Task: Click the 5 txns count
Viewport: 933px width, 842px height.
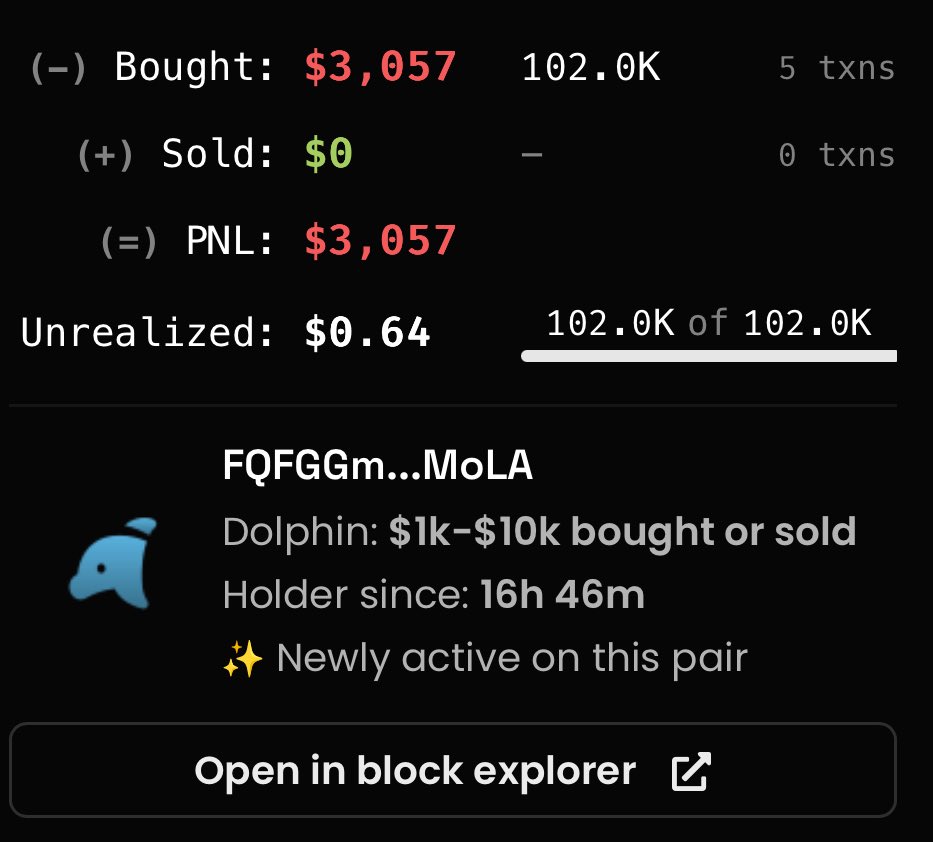Action: coord(837,68)
